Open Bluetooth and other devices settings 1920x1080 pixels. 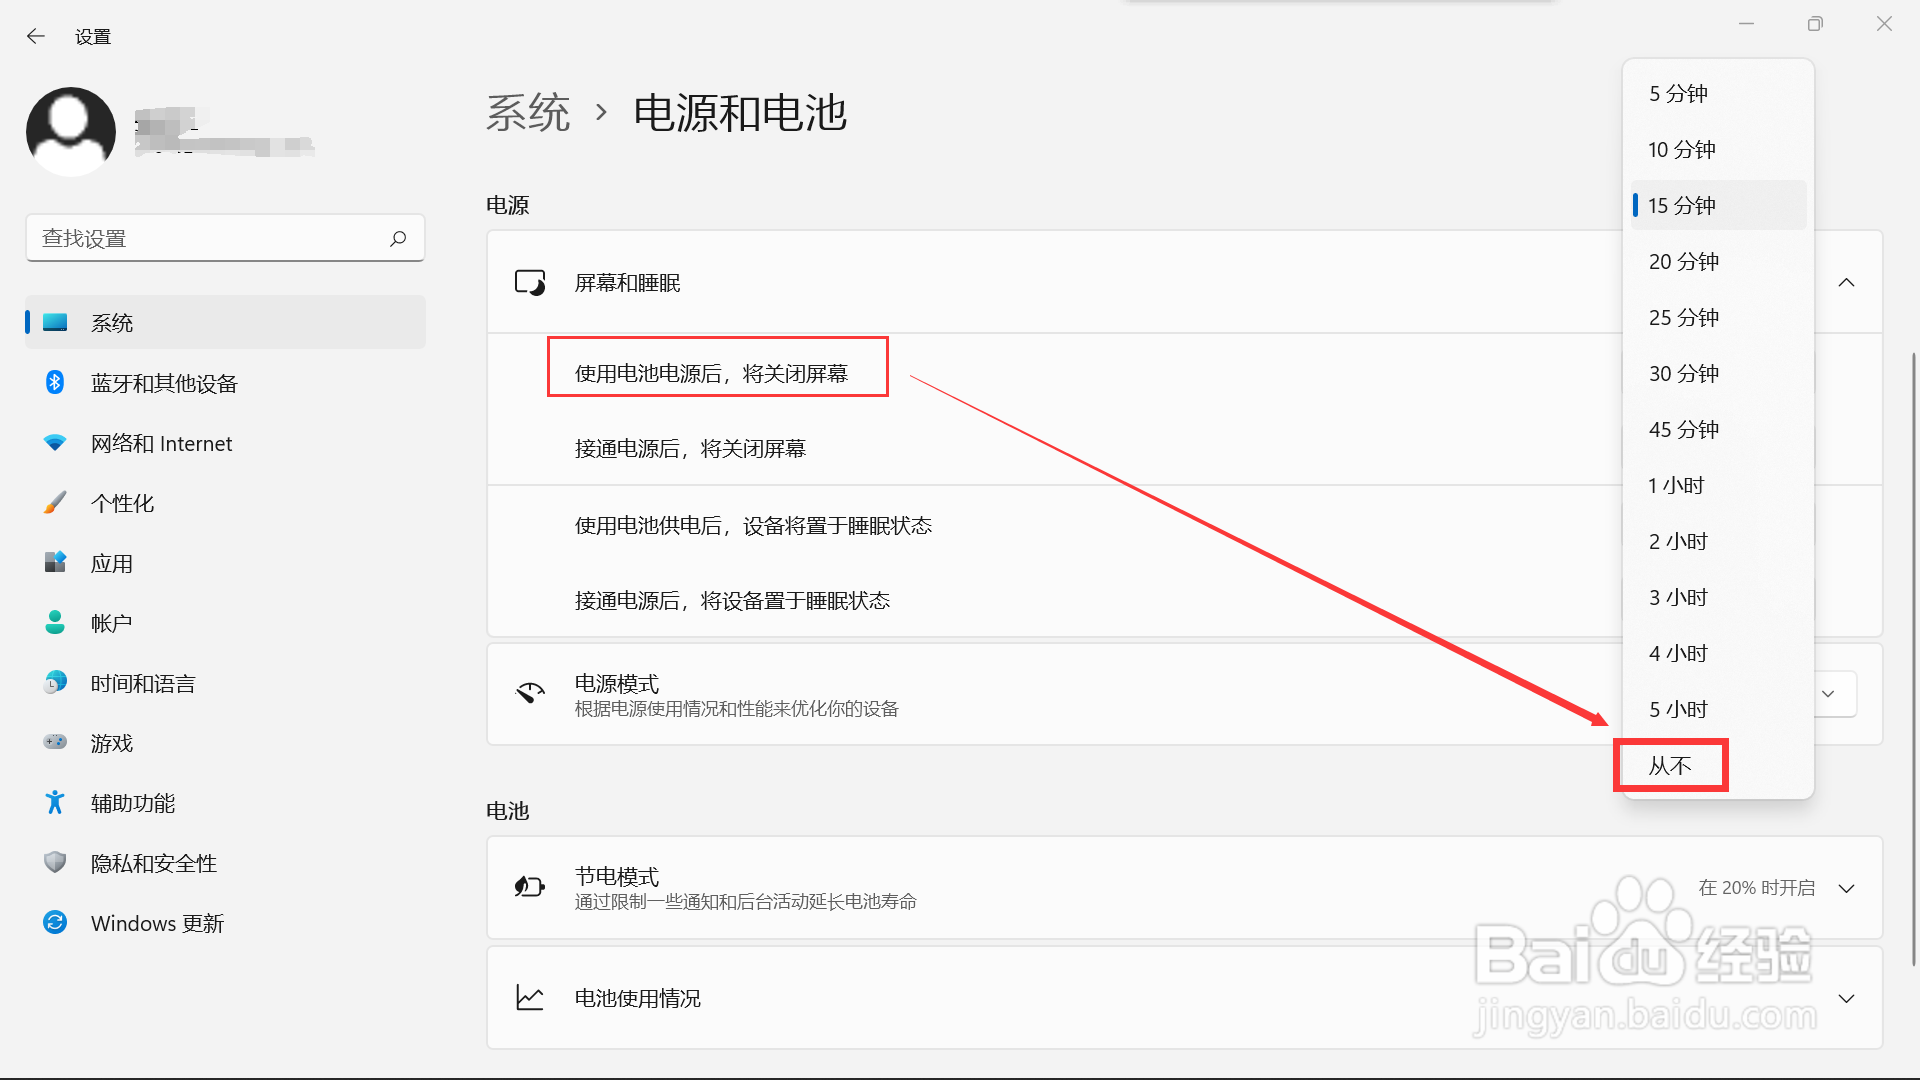[164, 383]
